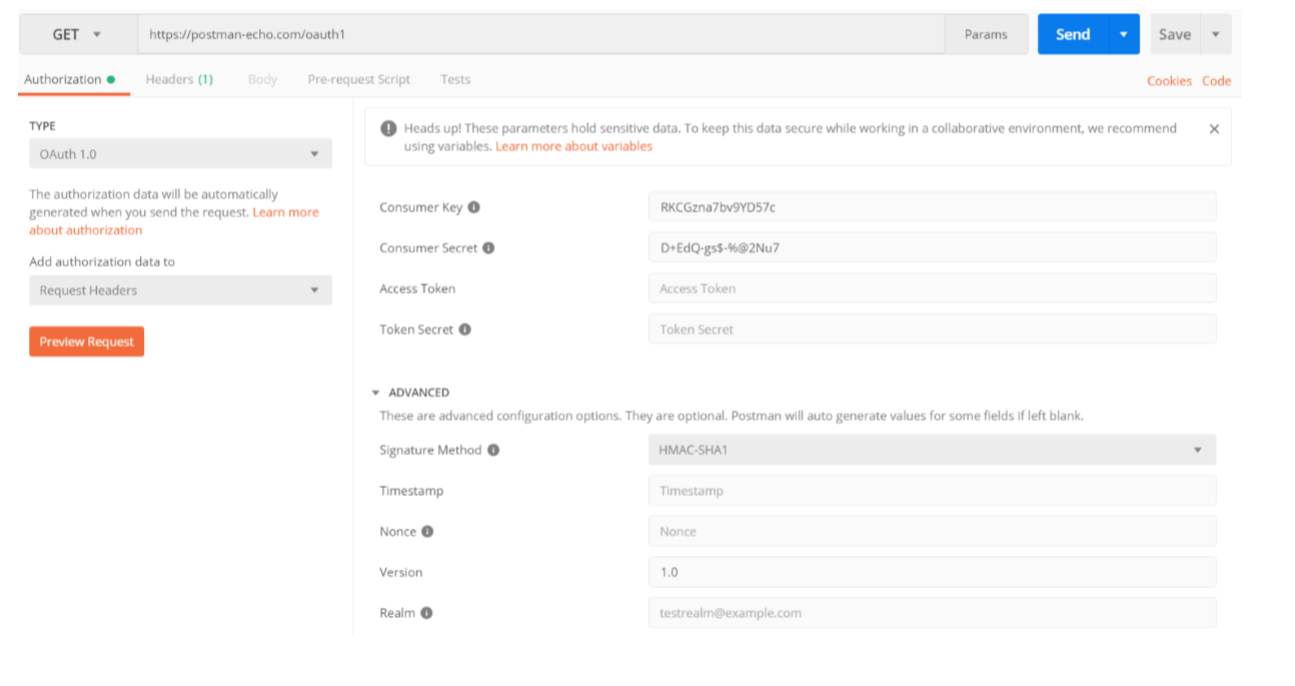This screenshot has height=686, width=1295.
Task: Open the Learn more about variables link
Action: click(574, 146)
